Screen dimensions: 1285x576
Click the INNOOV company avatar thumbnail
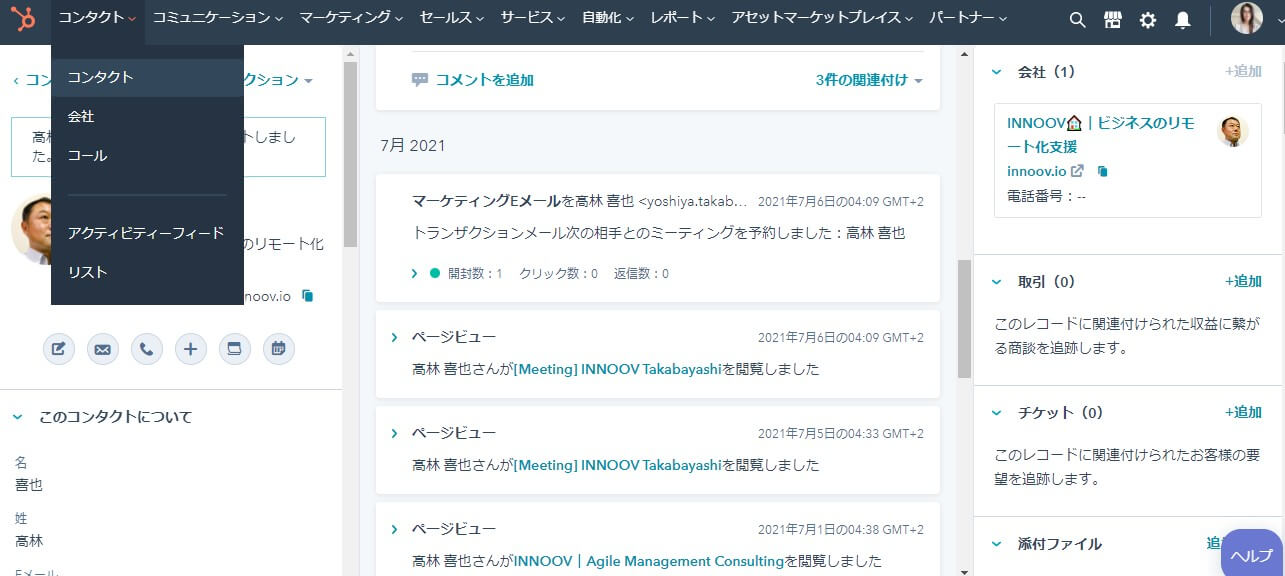[1233, 131]
